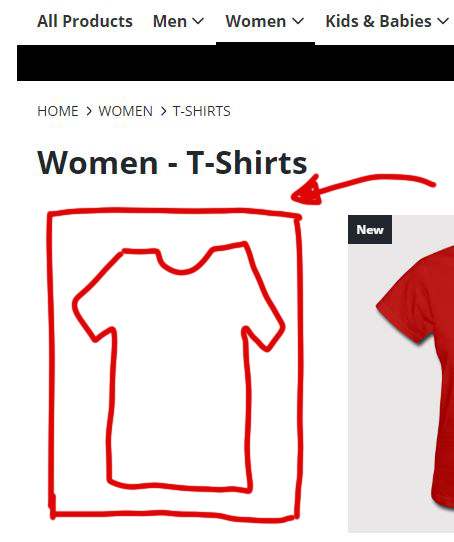
Task: Click the hand-drawn red arrow head
Action: point(306,192)
